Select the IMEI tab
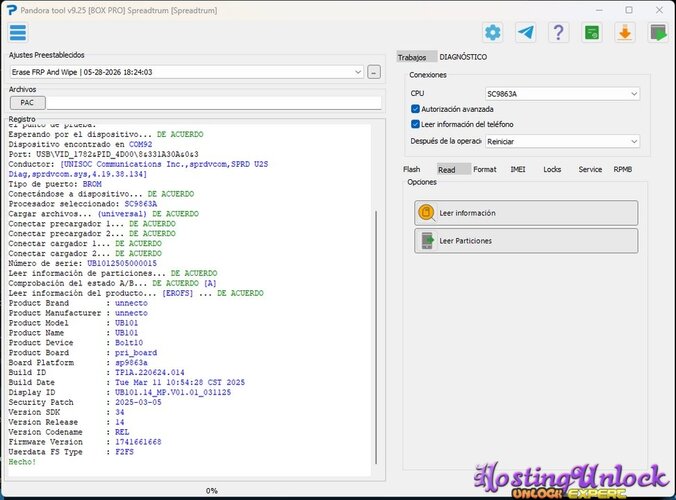This screenshot has height=500, width=676. pyautogui.click(x=518, y=169)
